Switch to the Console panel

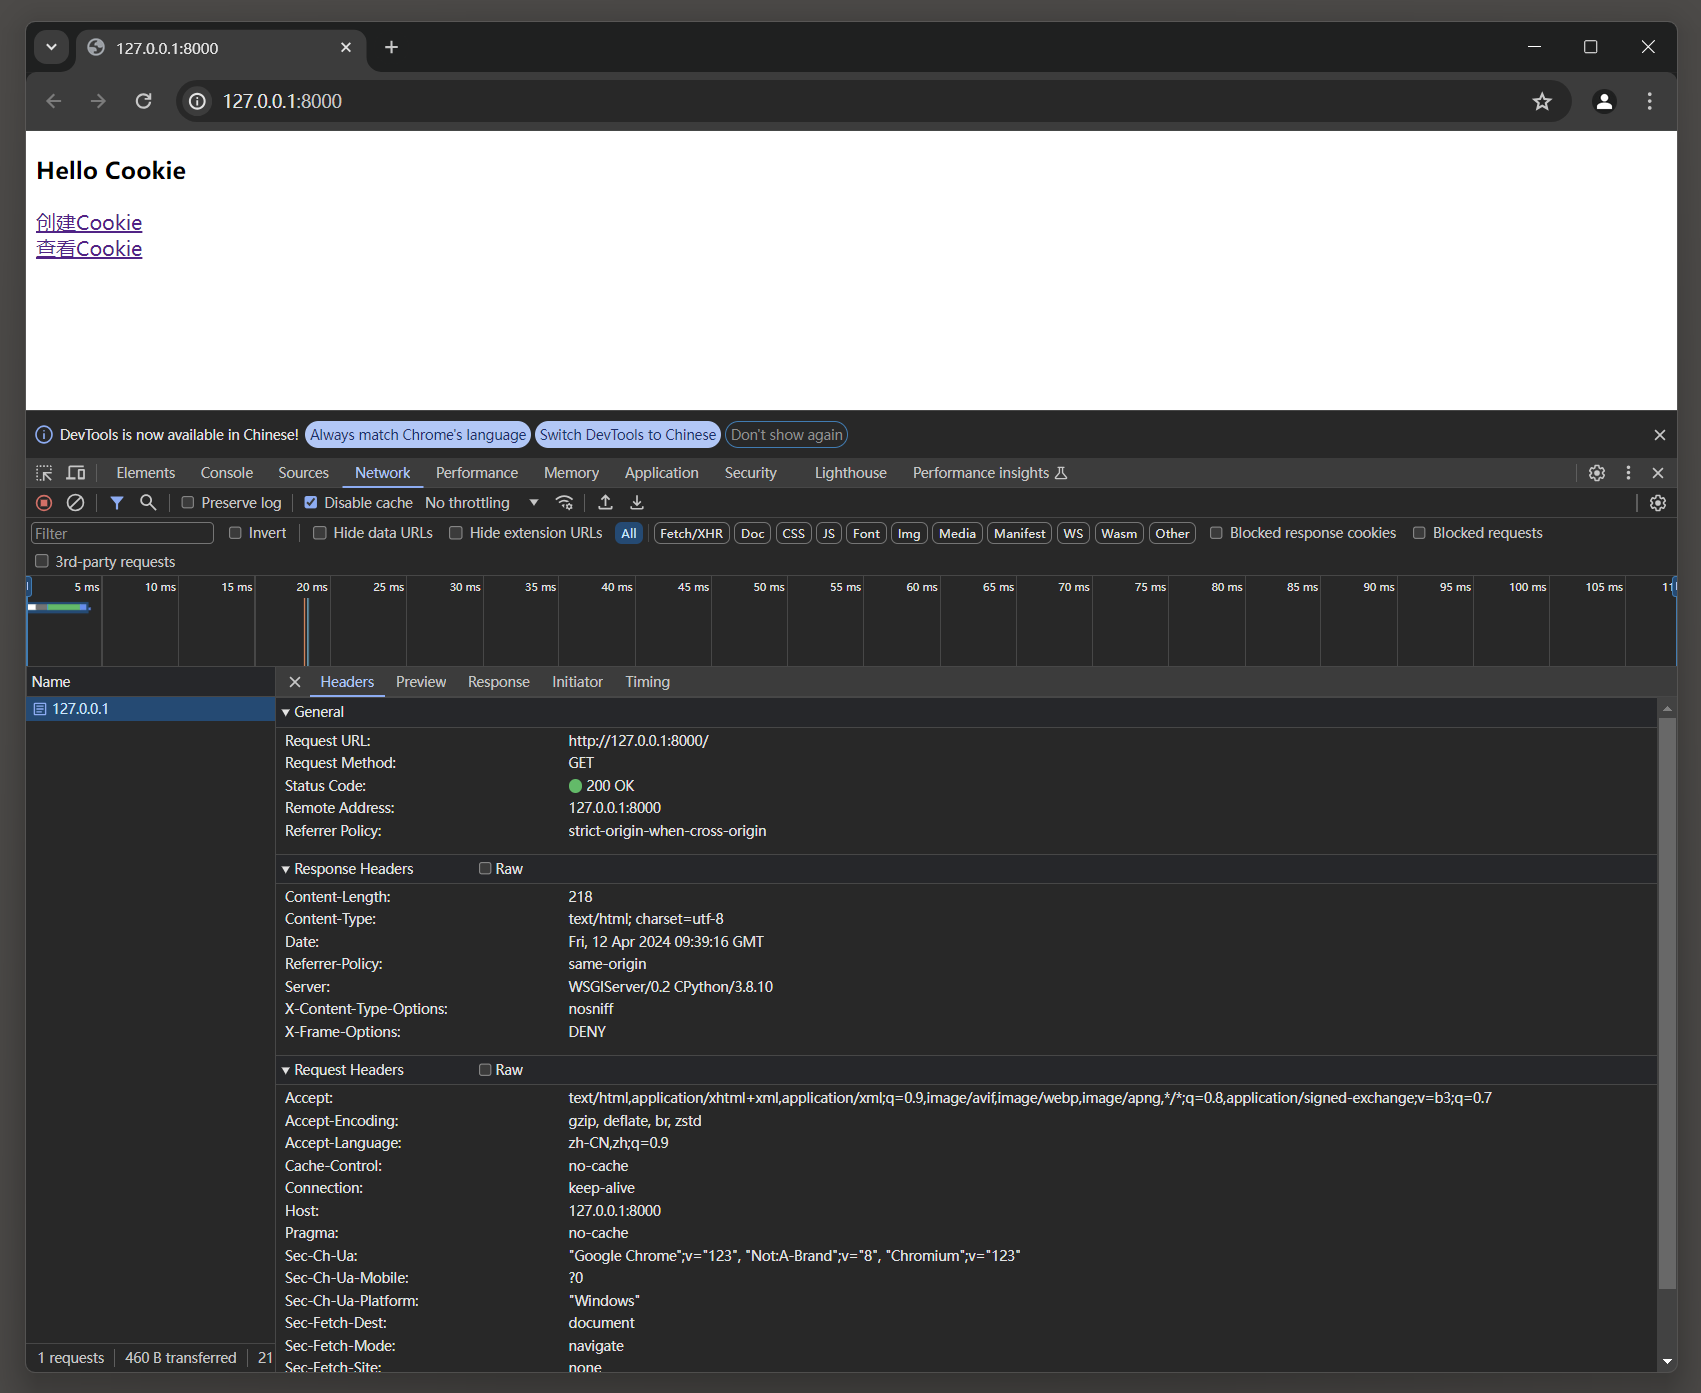point(227,473)
